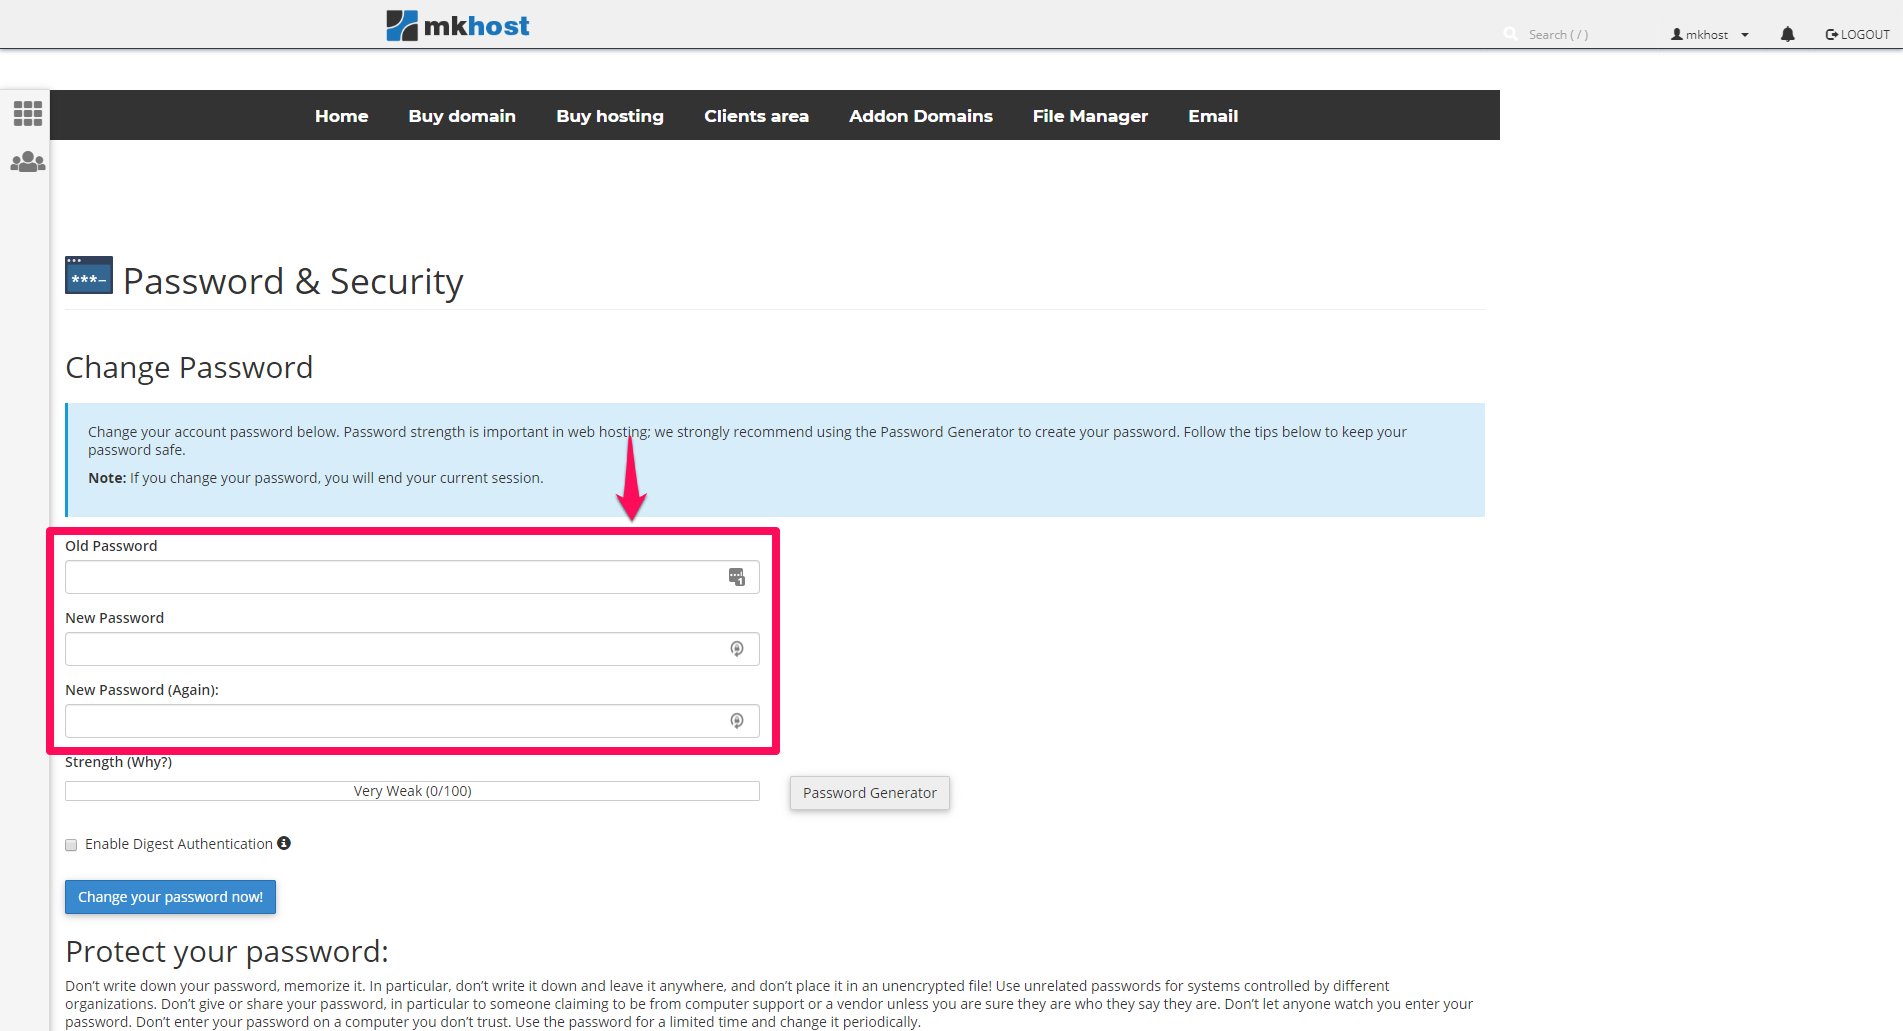Click the LOGOUT link

click(x=1857, y=34)
